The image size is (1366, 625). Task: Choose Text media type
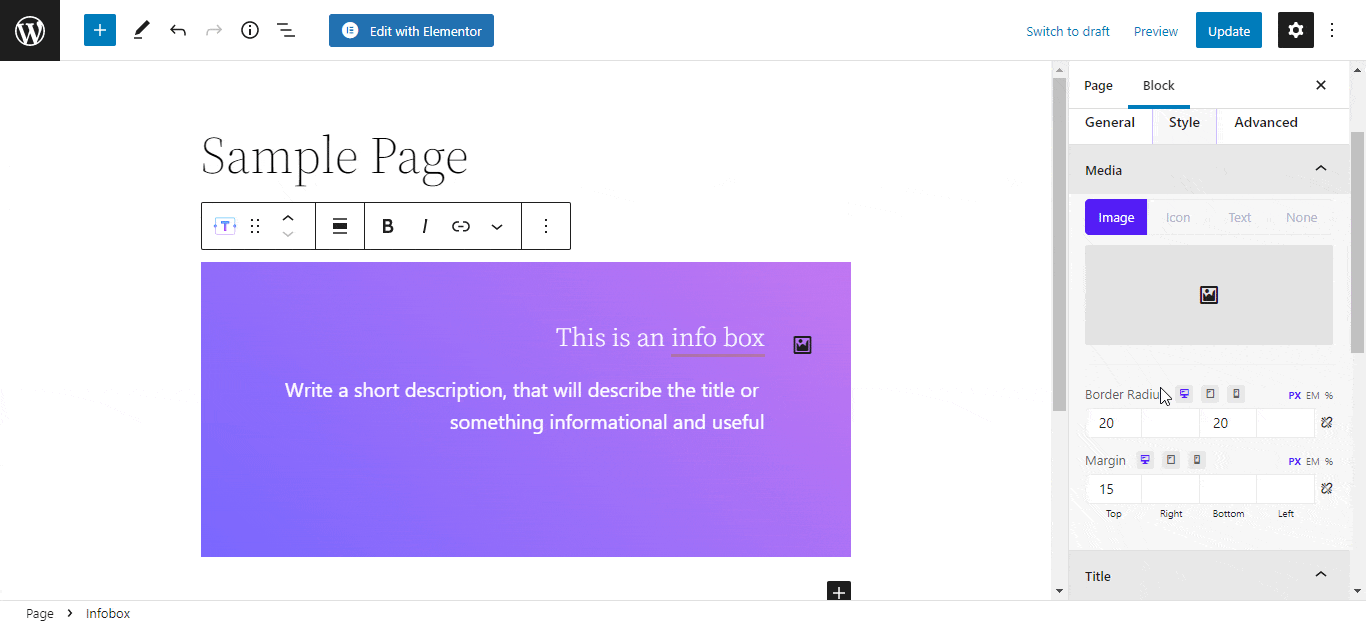click(1240, 217)
